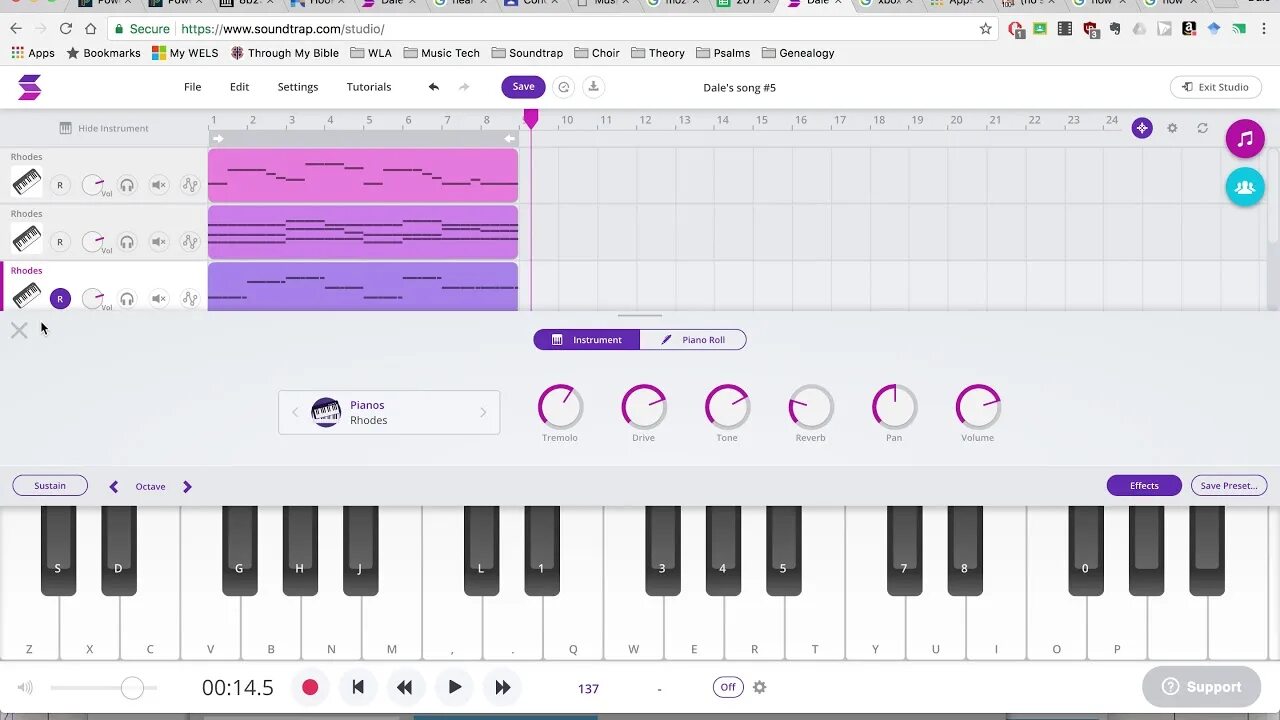Expand the next instrument with the right arrow
Viewport: 1280px width, 720px height.
pyautogui.click(x=483, y=412)
